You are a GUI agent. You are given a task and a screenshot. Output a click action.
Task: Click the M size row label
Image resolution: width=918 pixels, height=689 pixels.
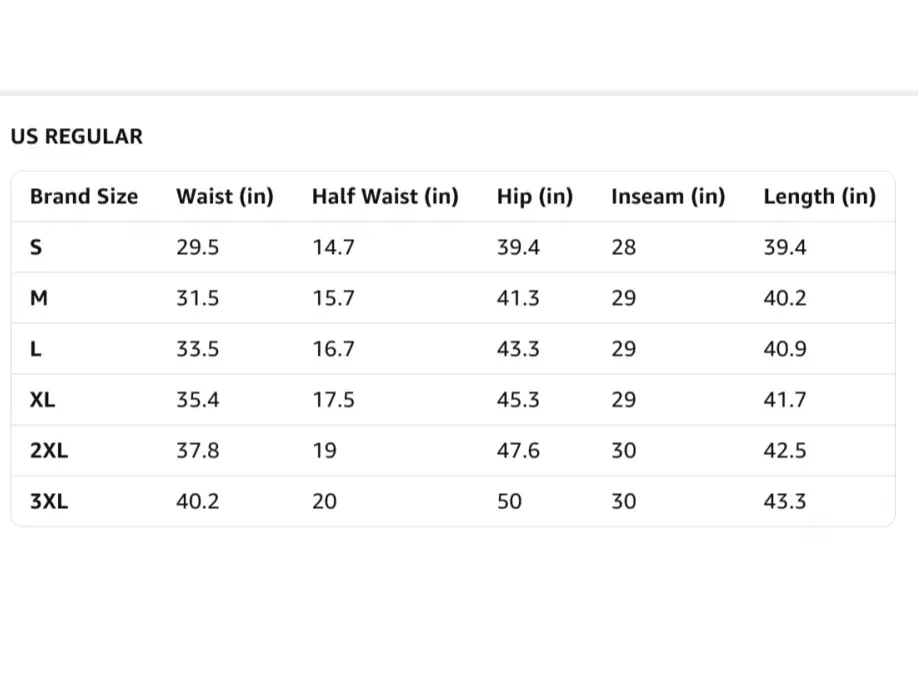pyautogui.click(x=39, y=299)
